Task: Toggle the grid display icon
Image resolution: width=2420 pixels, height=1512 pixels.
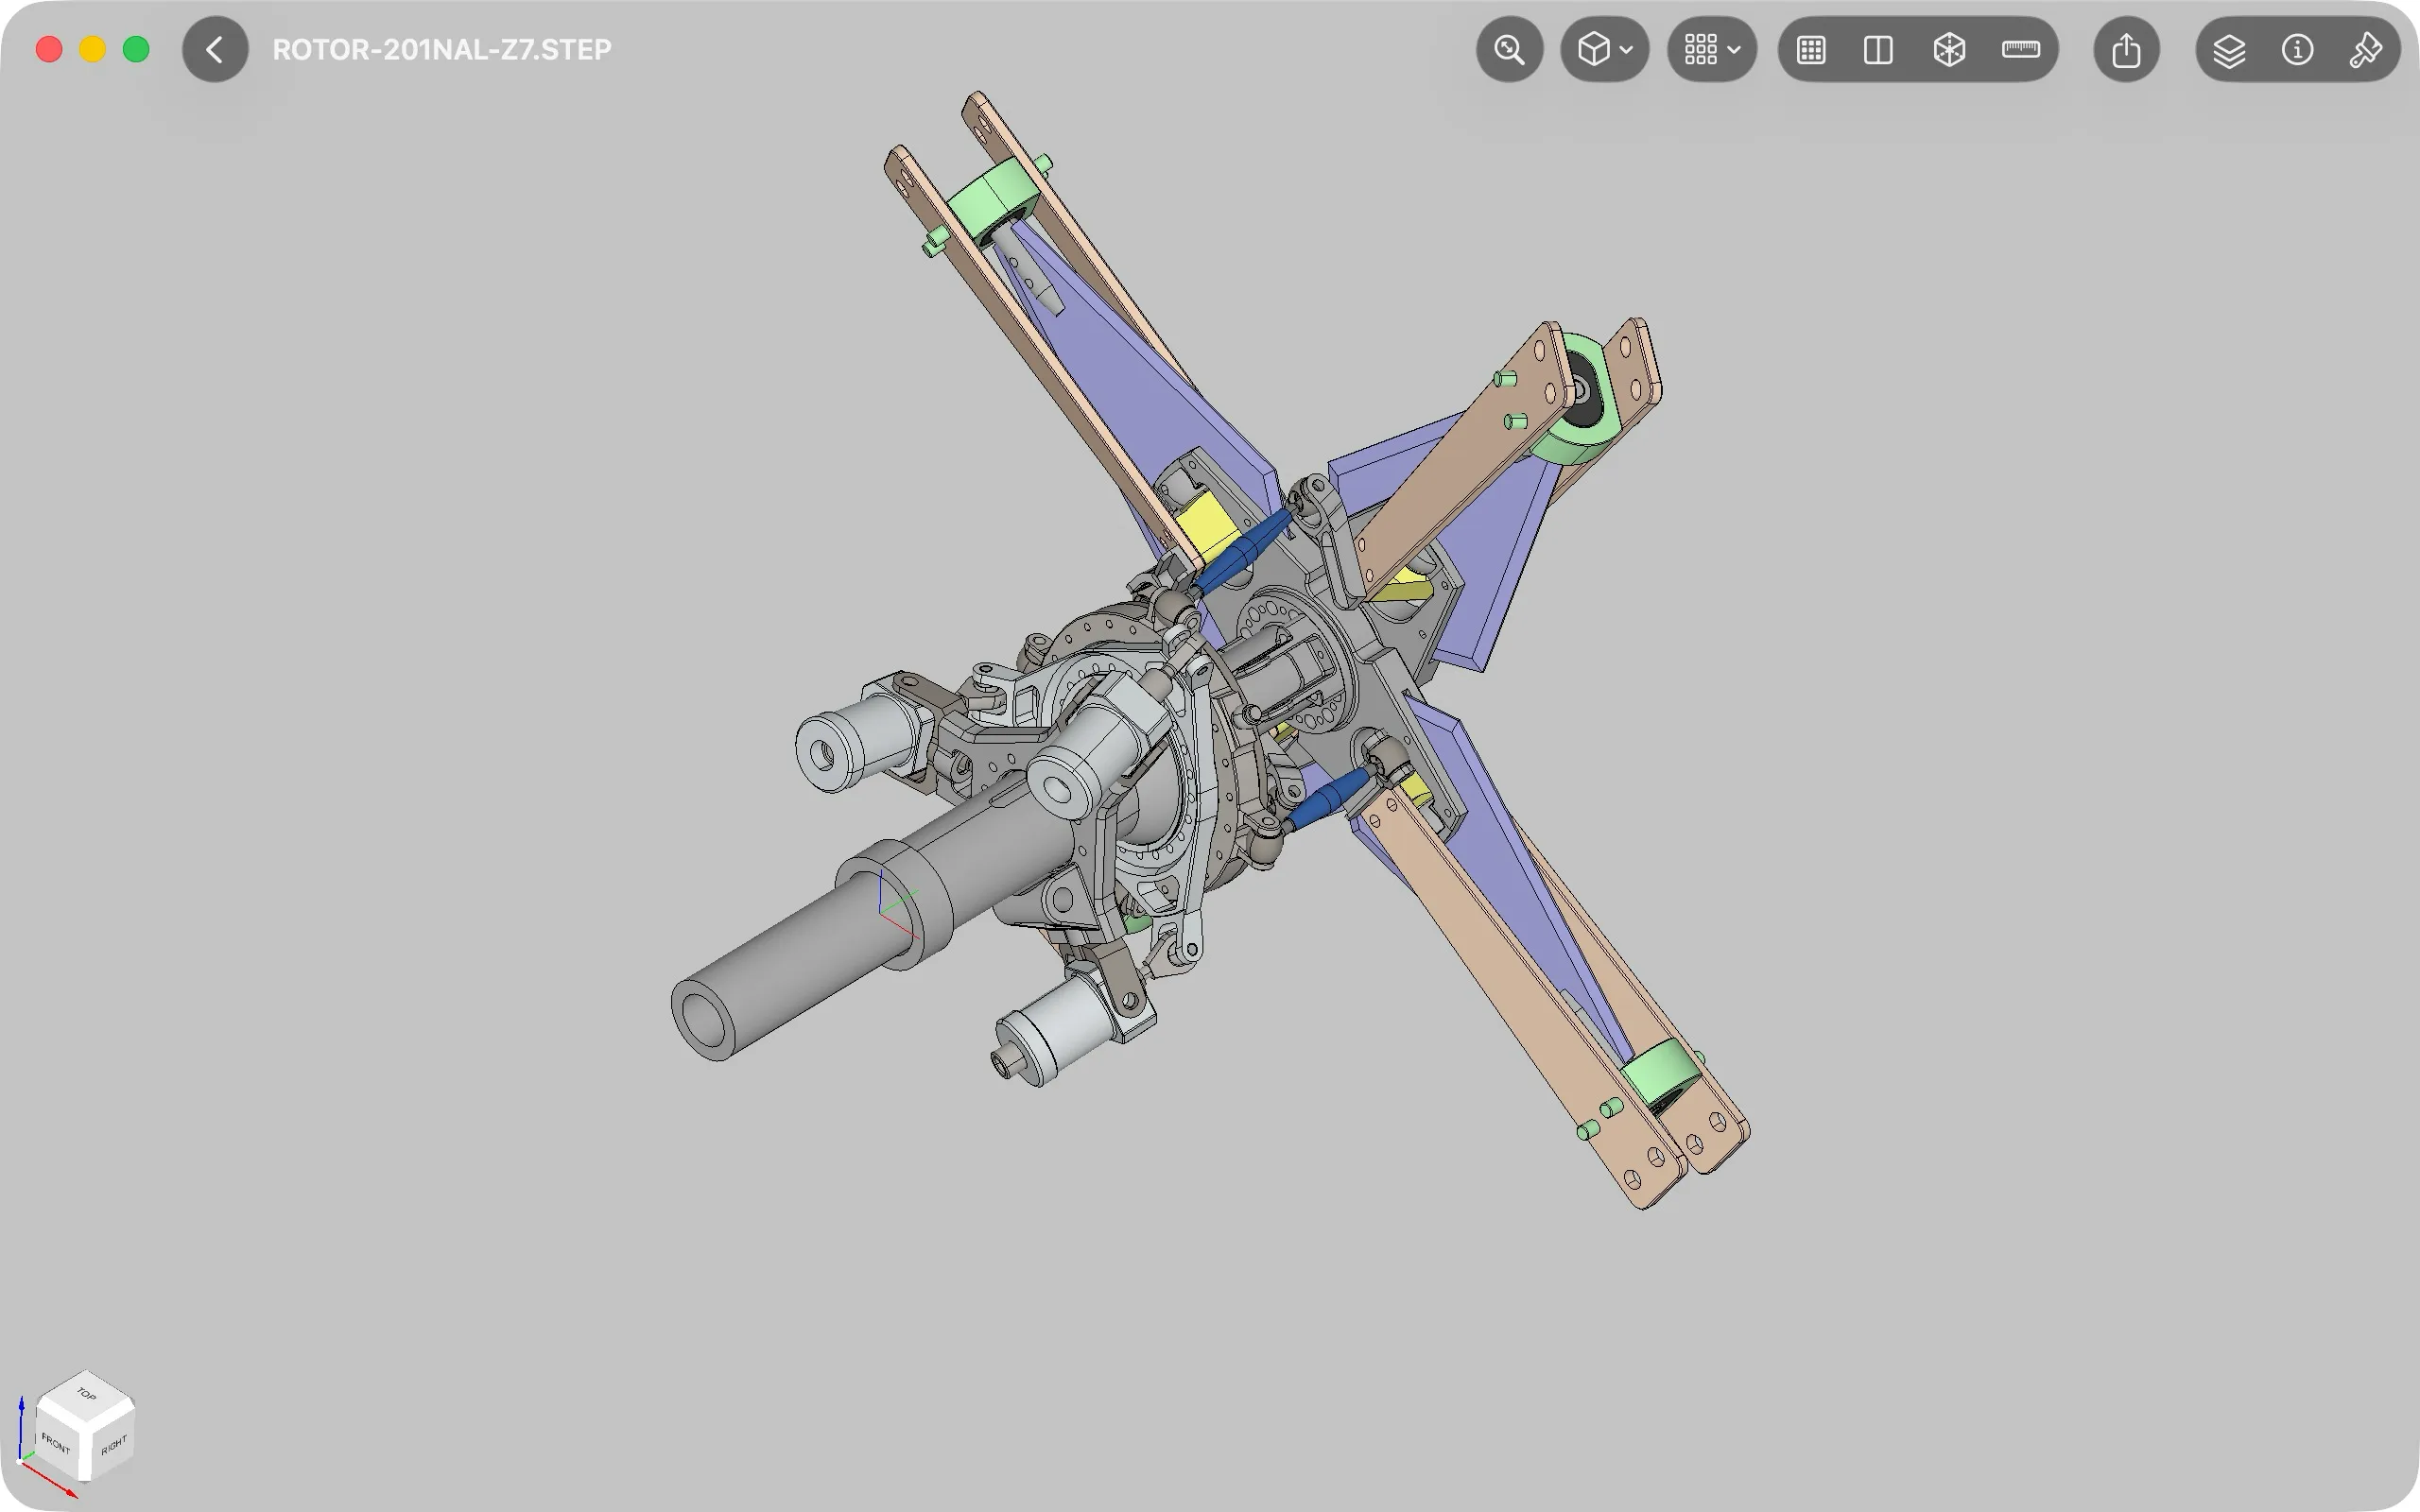Action: coord(1811,49)
